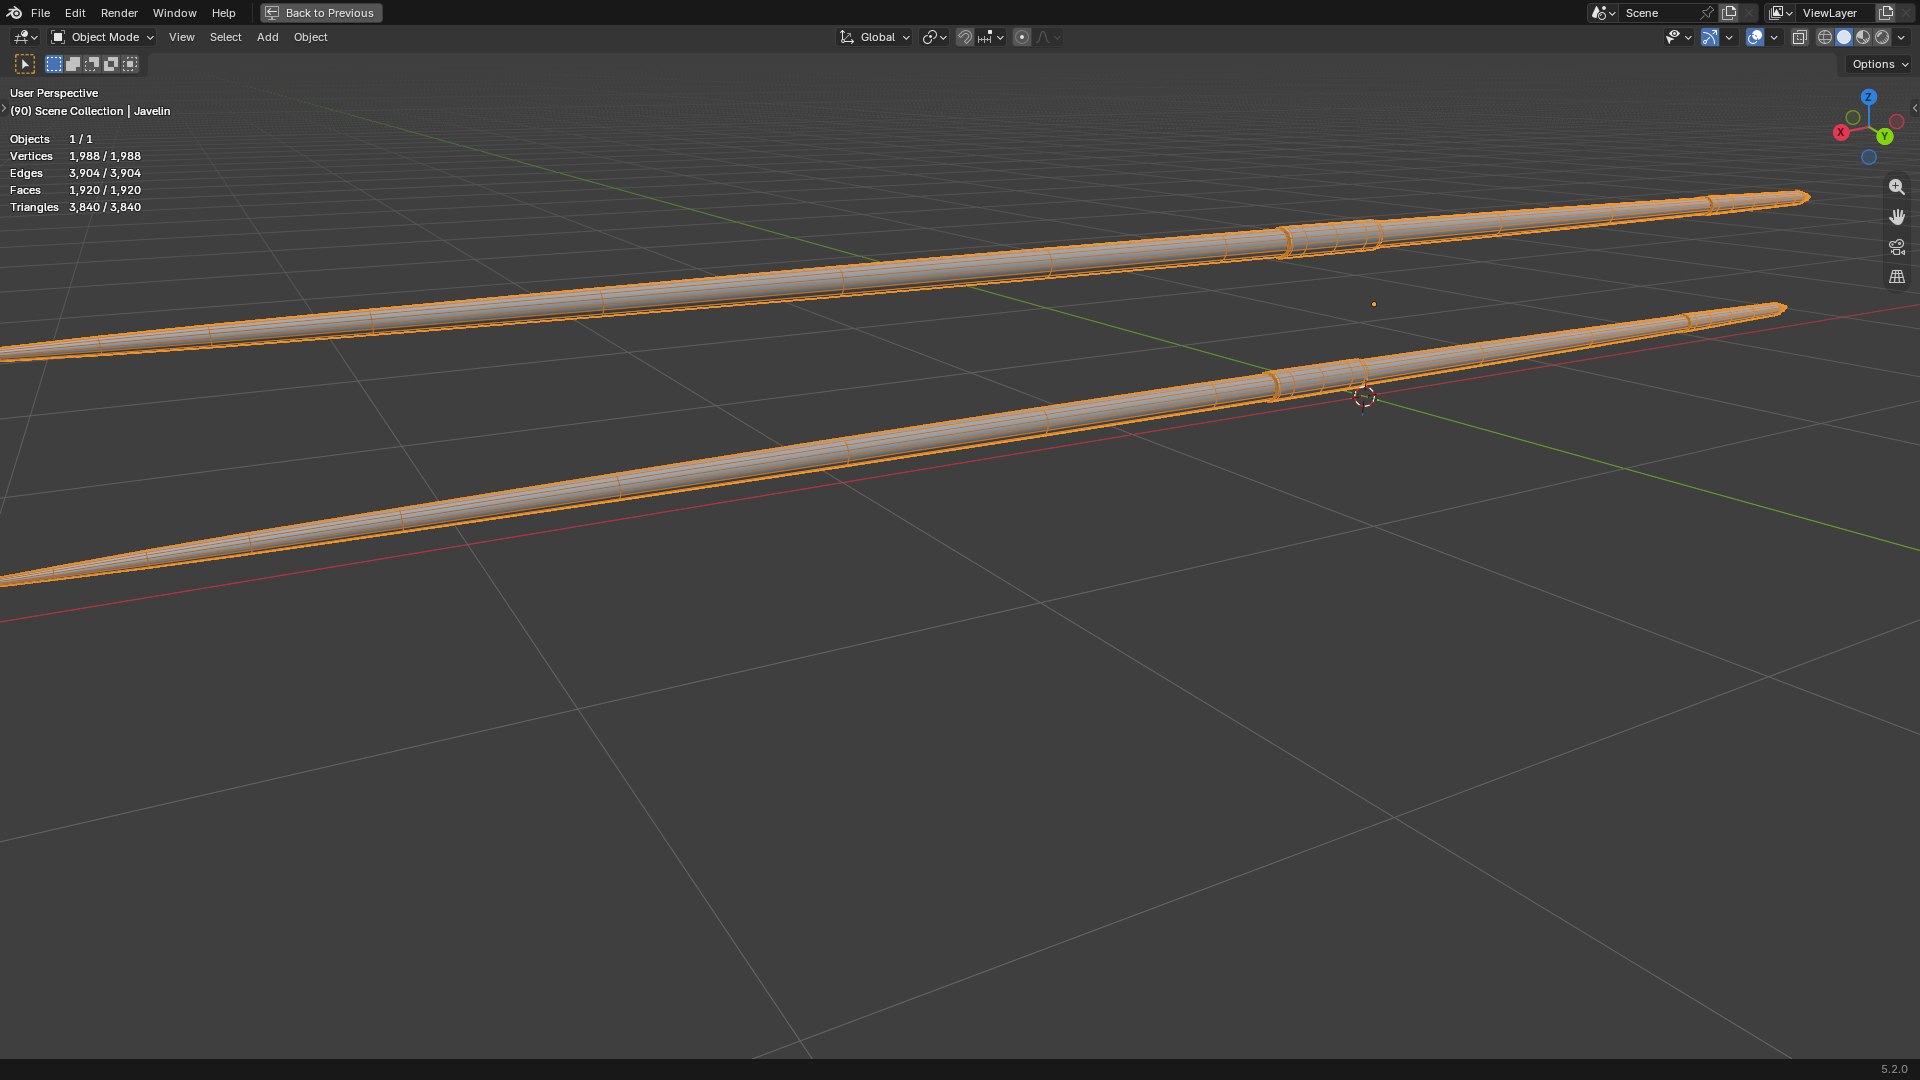The height and width of the screenshot is (1080, 1920).
Task: Toggle show gizmos button
Action: (1710, 37)
